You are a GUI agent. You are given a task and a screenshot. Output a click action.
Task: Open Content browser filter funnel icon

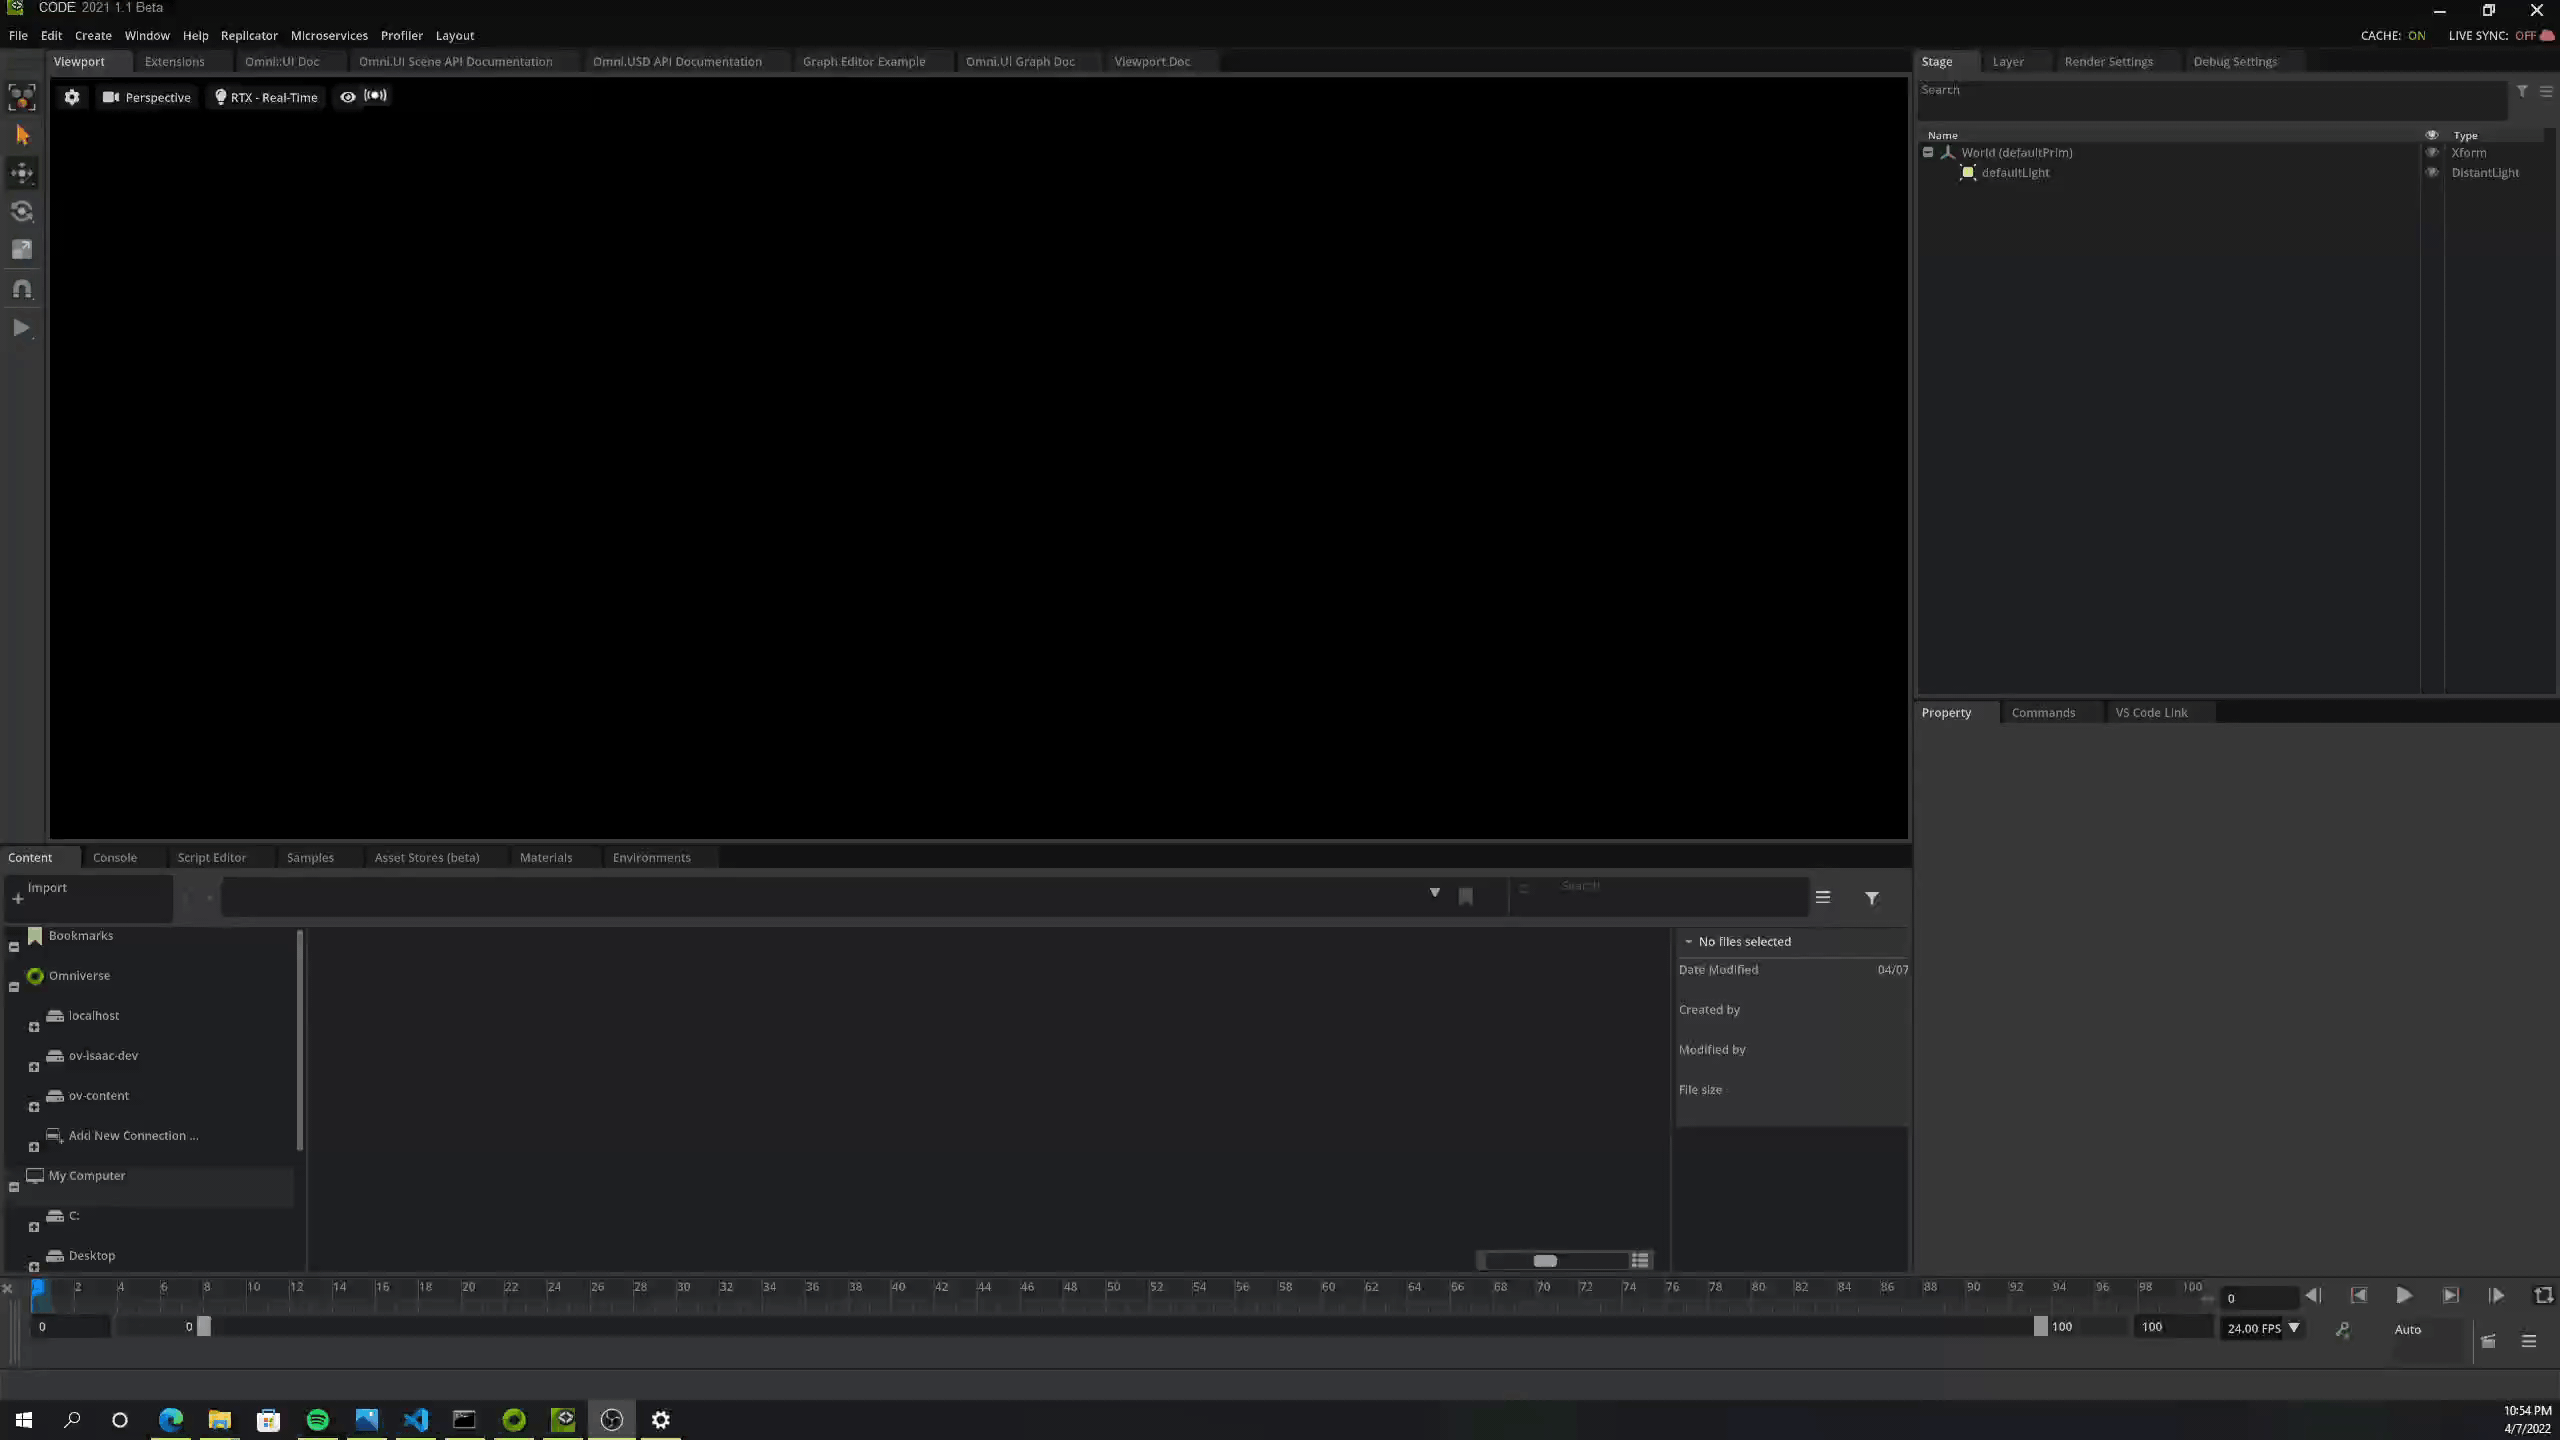click(1871, 898)
